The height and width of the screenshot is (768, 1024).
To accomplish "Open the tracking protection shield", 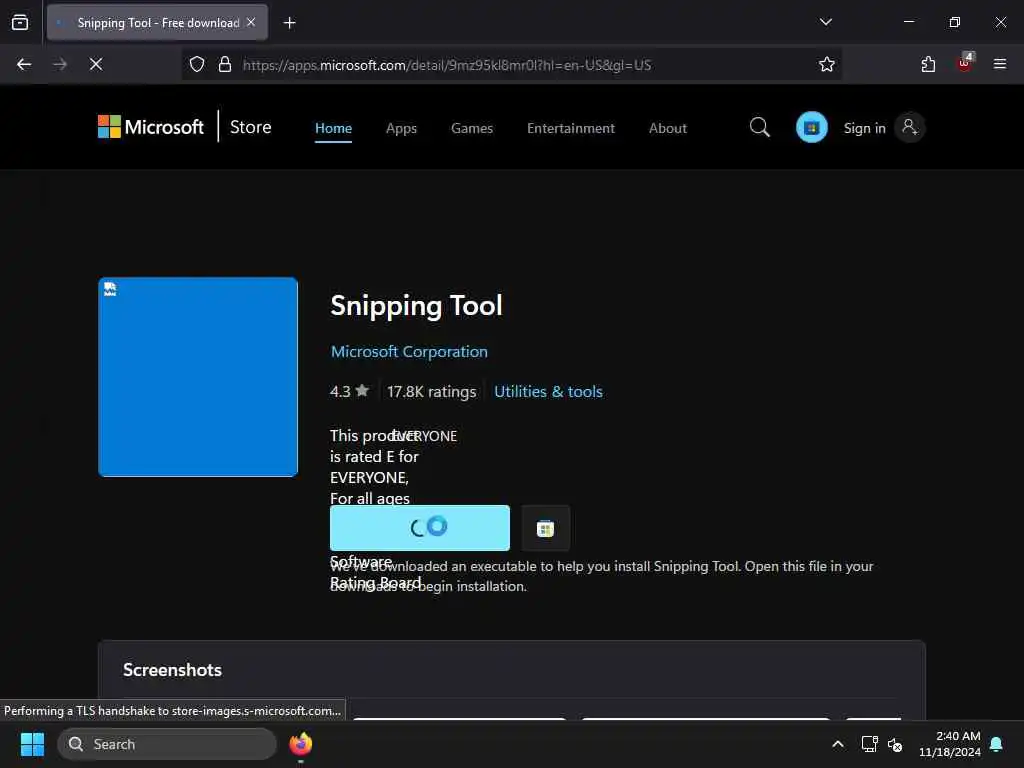I will tap(197, 64).
